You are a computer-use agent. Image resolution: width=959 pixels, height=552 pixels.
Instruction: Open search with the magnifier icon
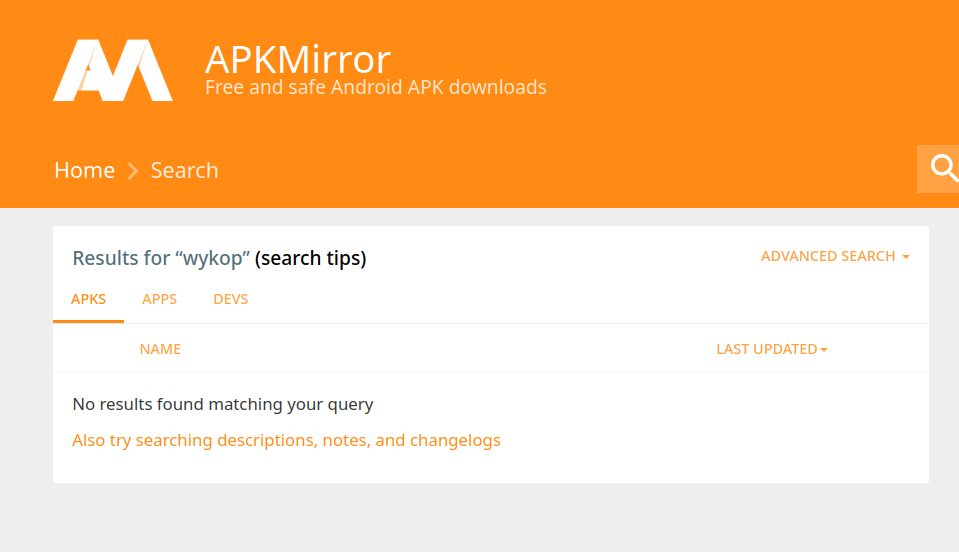coord(943,168)
